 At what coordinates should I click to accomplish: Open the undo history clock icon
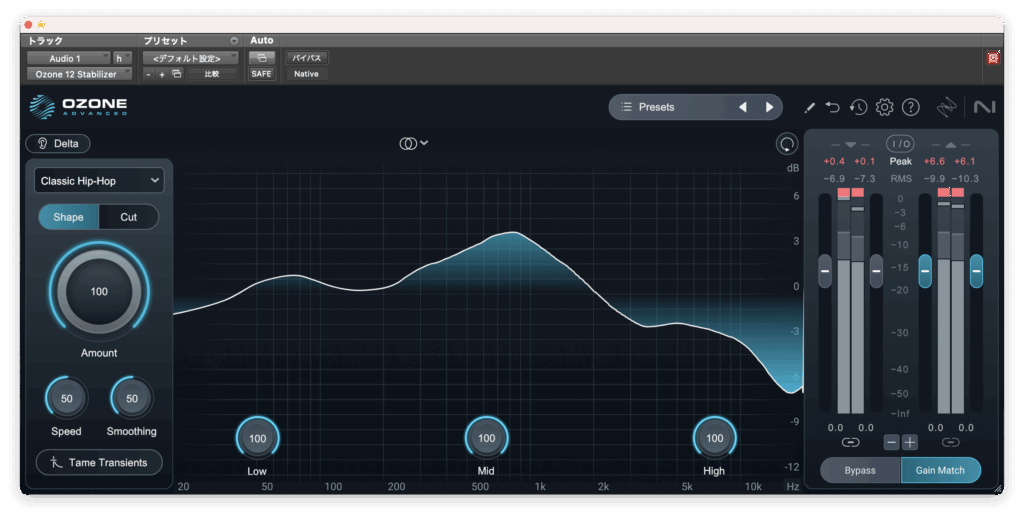coord(858,107)
